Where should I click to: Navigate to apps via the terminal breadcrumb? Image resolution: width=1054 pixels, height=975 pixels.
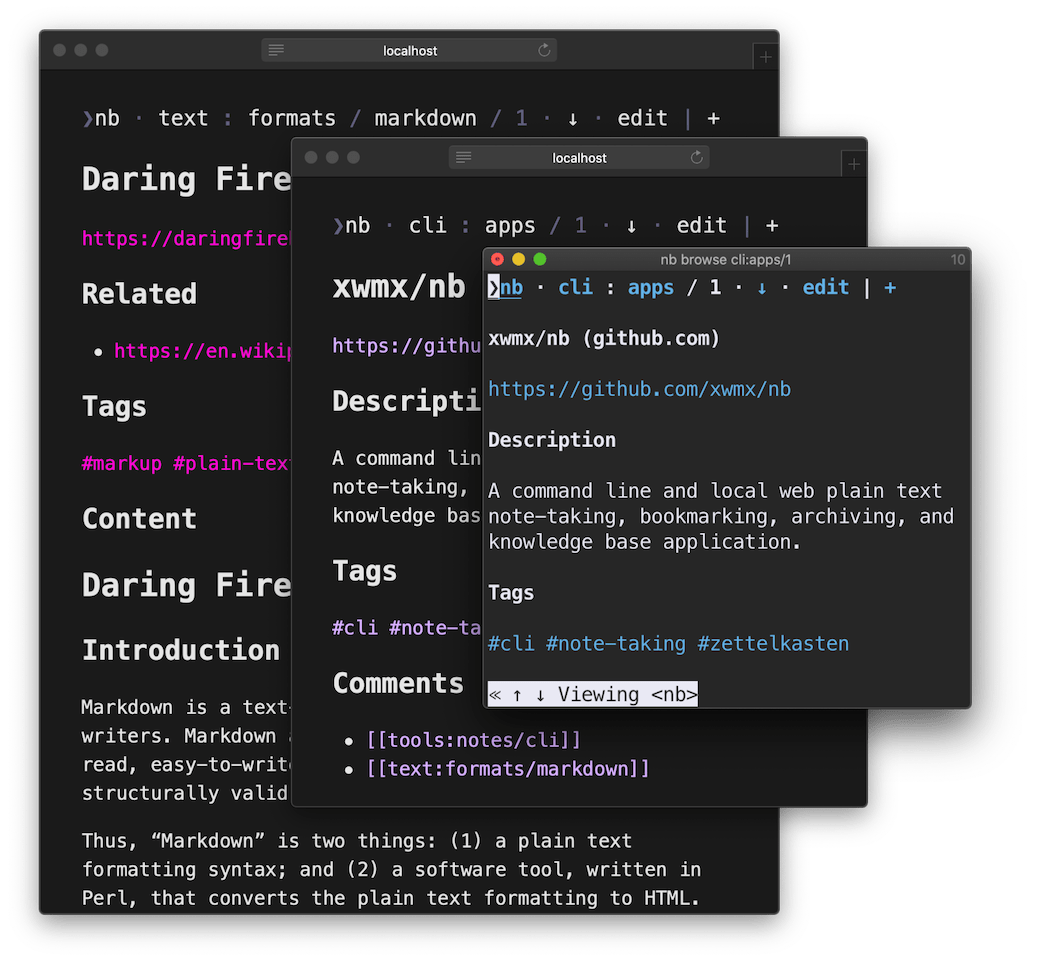[650, 287]
